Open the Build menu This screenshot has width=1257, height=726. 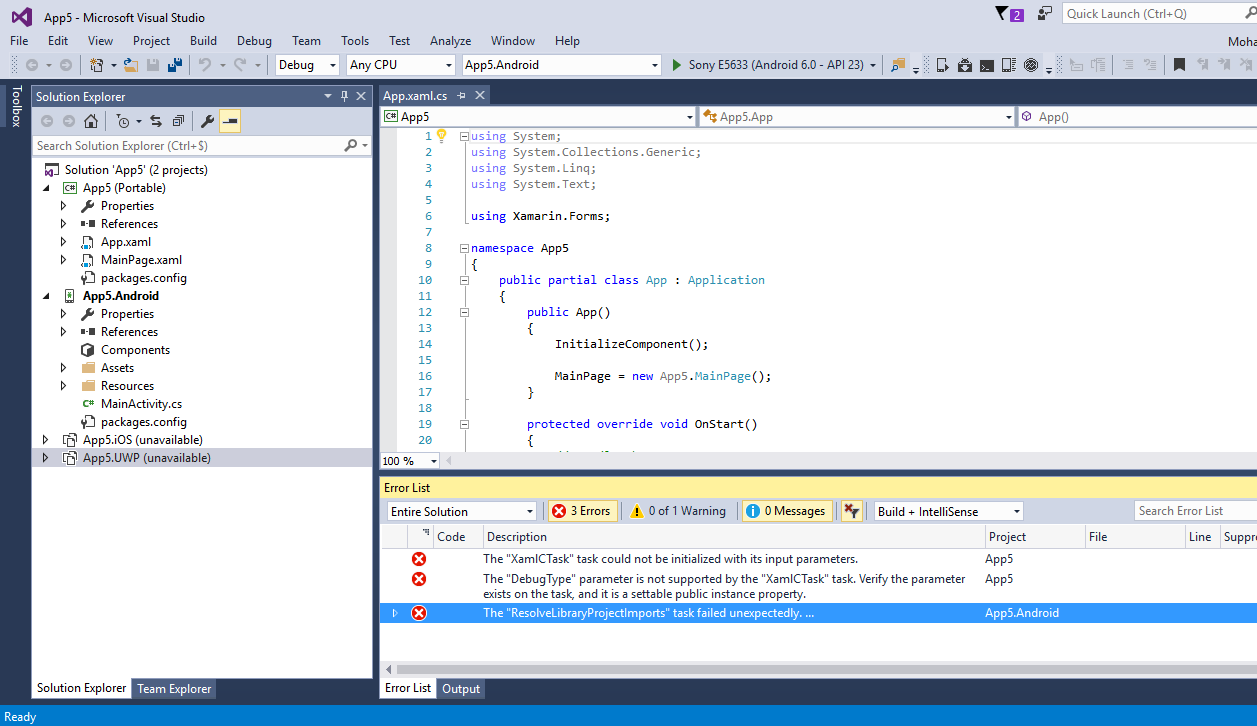point(203,41)
